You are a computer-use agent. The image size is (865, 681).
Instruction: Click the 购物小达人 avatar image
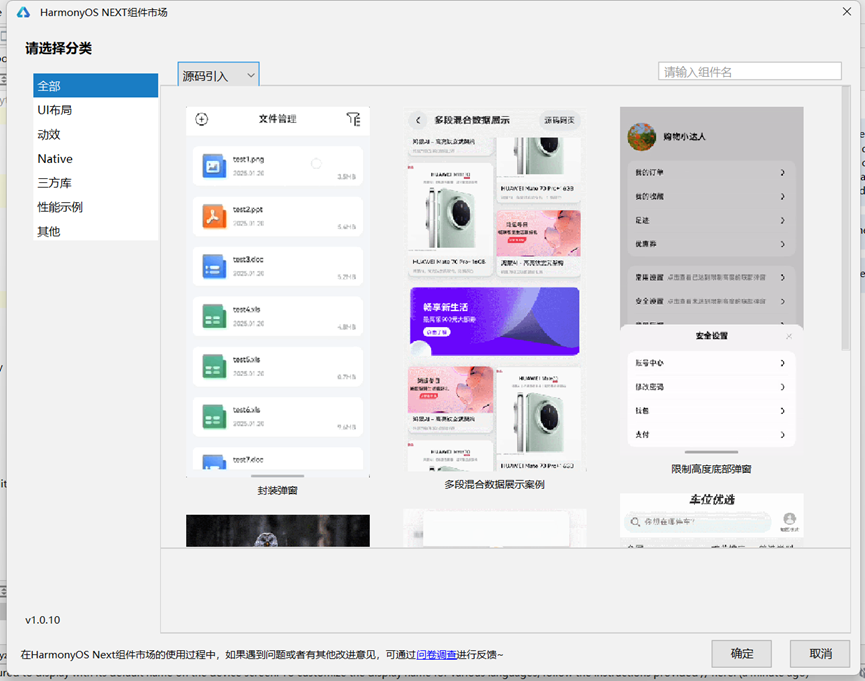(642, 136)
